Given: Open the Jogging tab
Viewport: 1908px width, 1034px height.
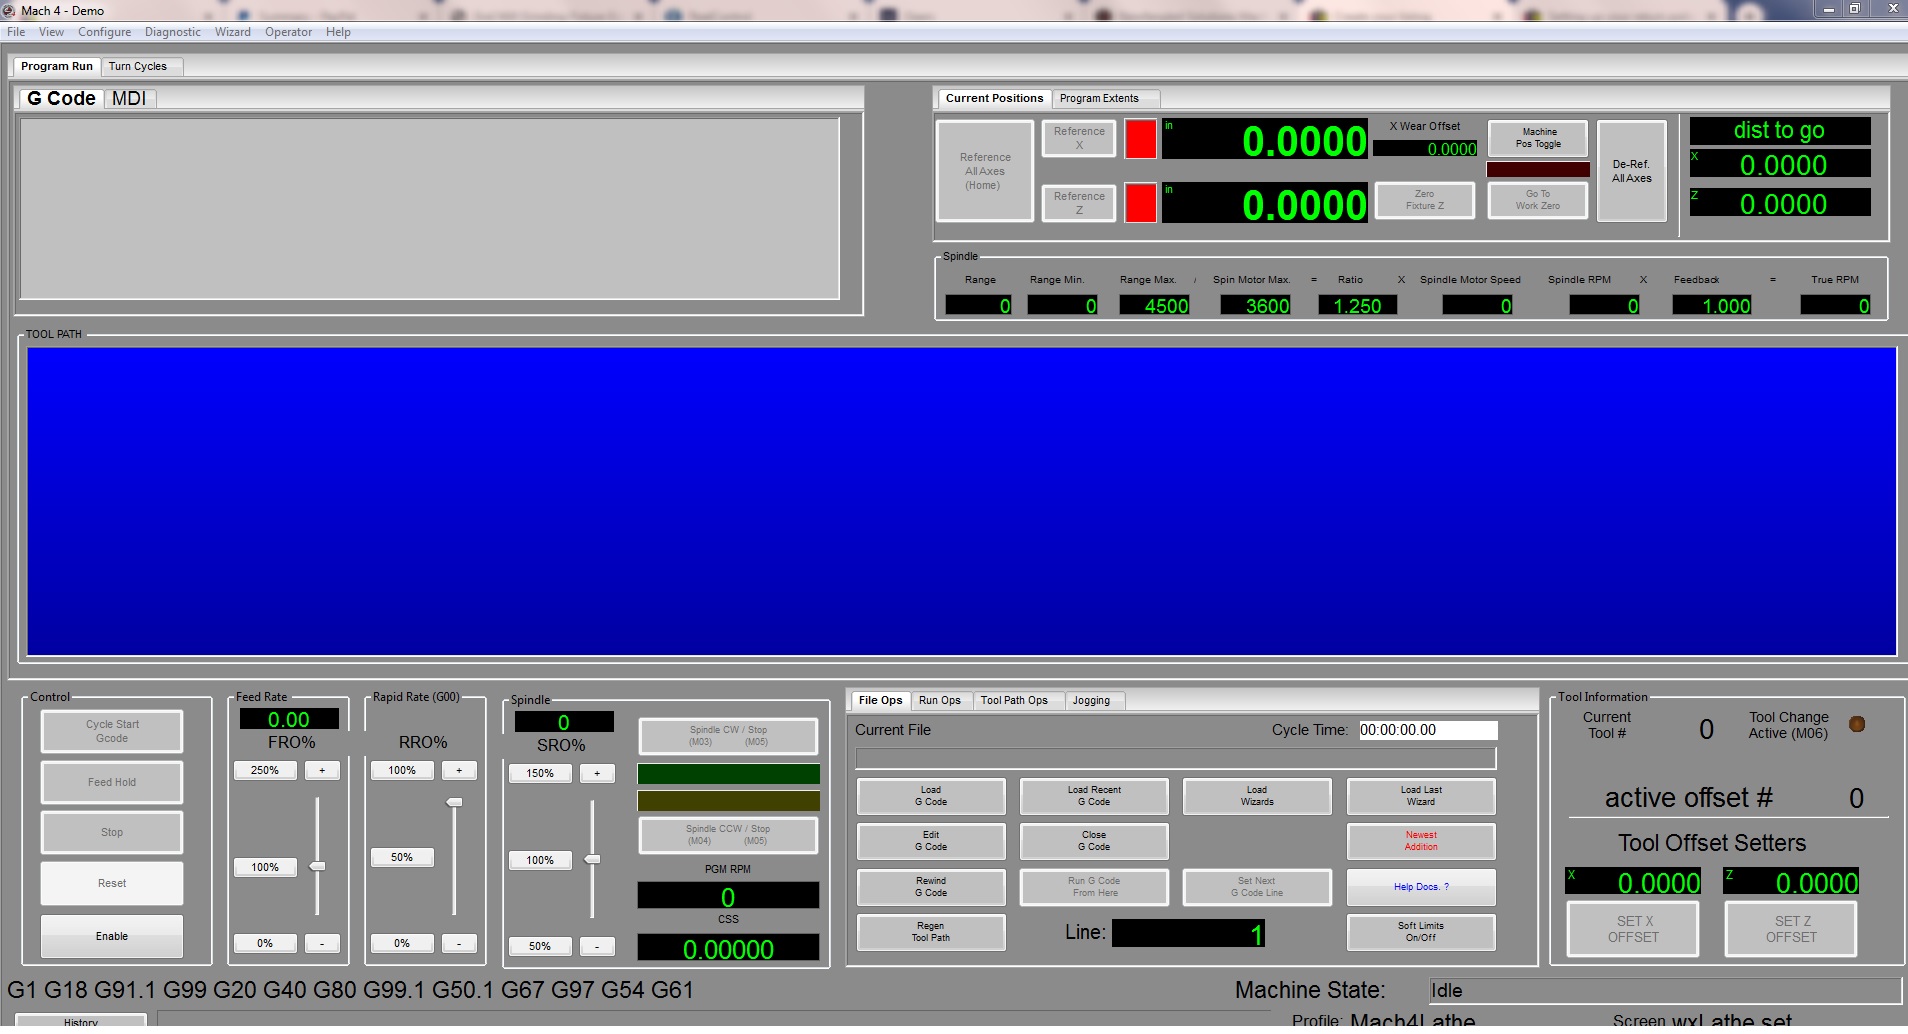Looking at the screenshot, I should click(1091, 701).
